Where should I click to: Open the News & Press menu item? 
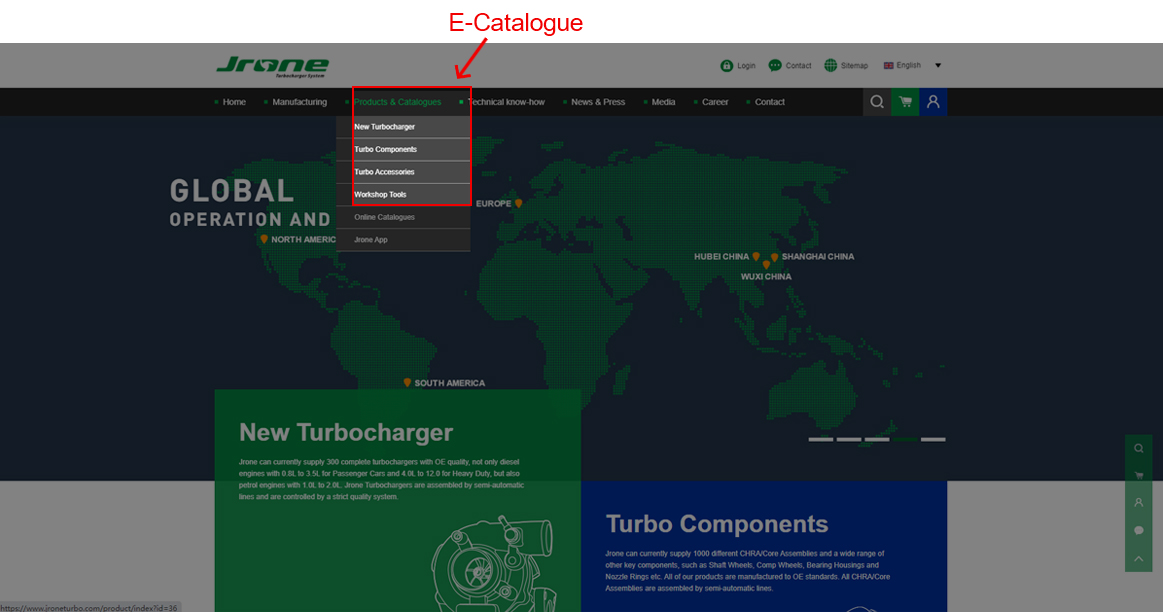598,102
